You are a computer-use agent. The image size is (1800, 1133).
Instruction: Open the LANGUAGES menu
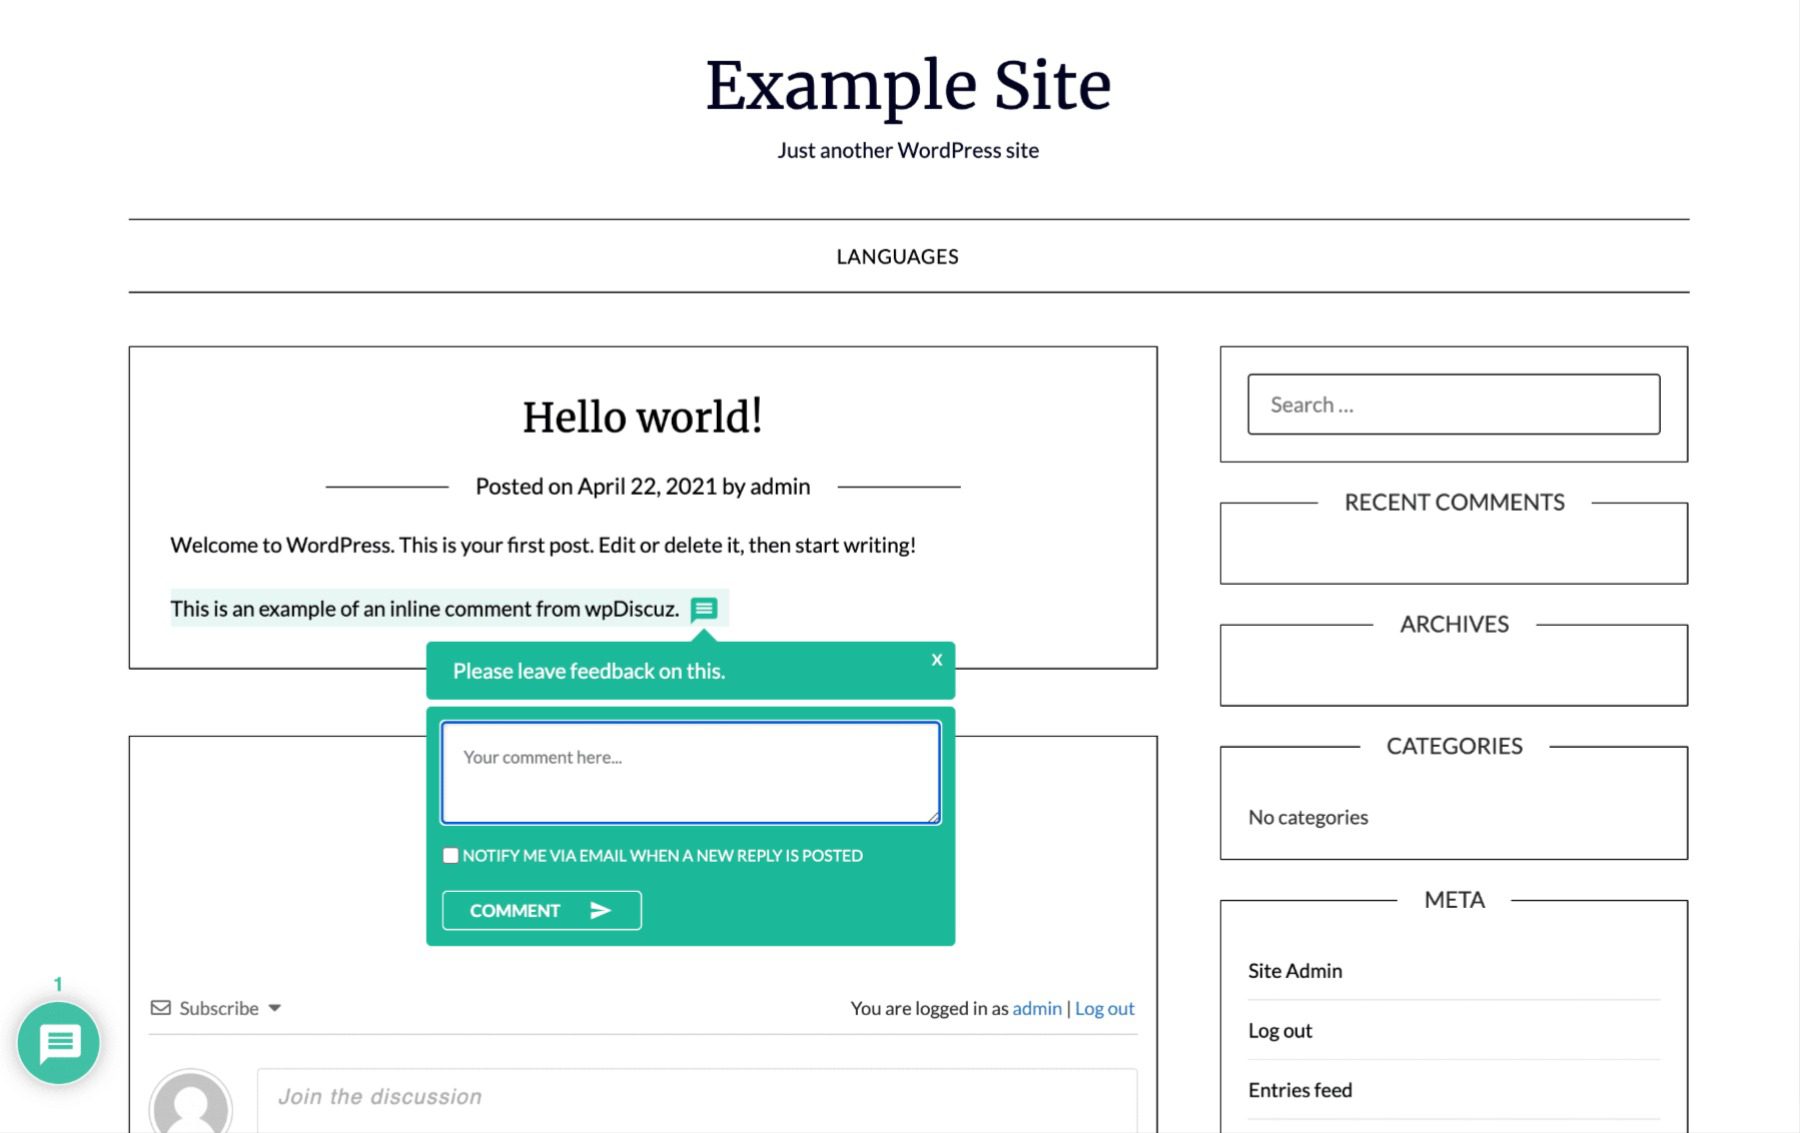(x=897, y=256)
